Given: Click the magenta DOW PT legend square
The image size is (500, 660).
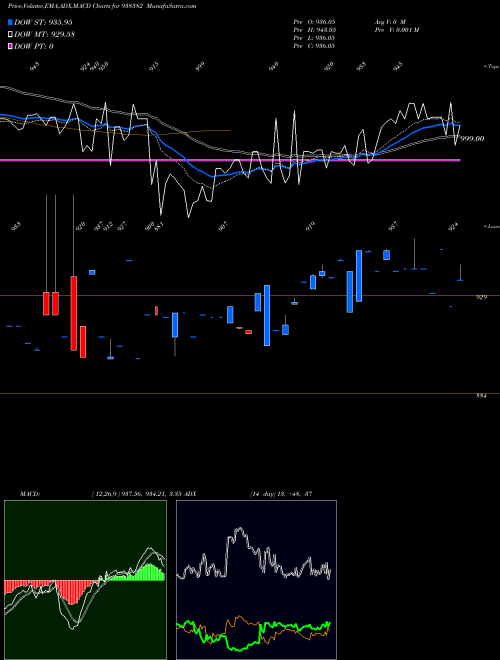Looking at the screenshot, I should pyautogui.click(x=10, y=46).
